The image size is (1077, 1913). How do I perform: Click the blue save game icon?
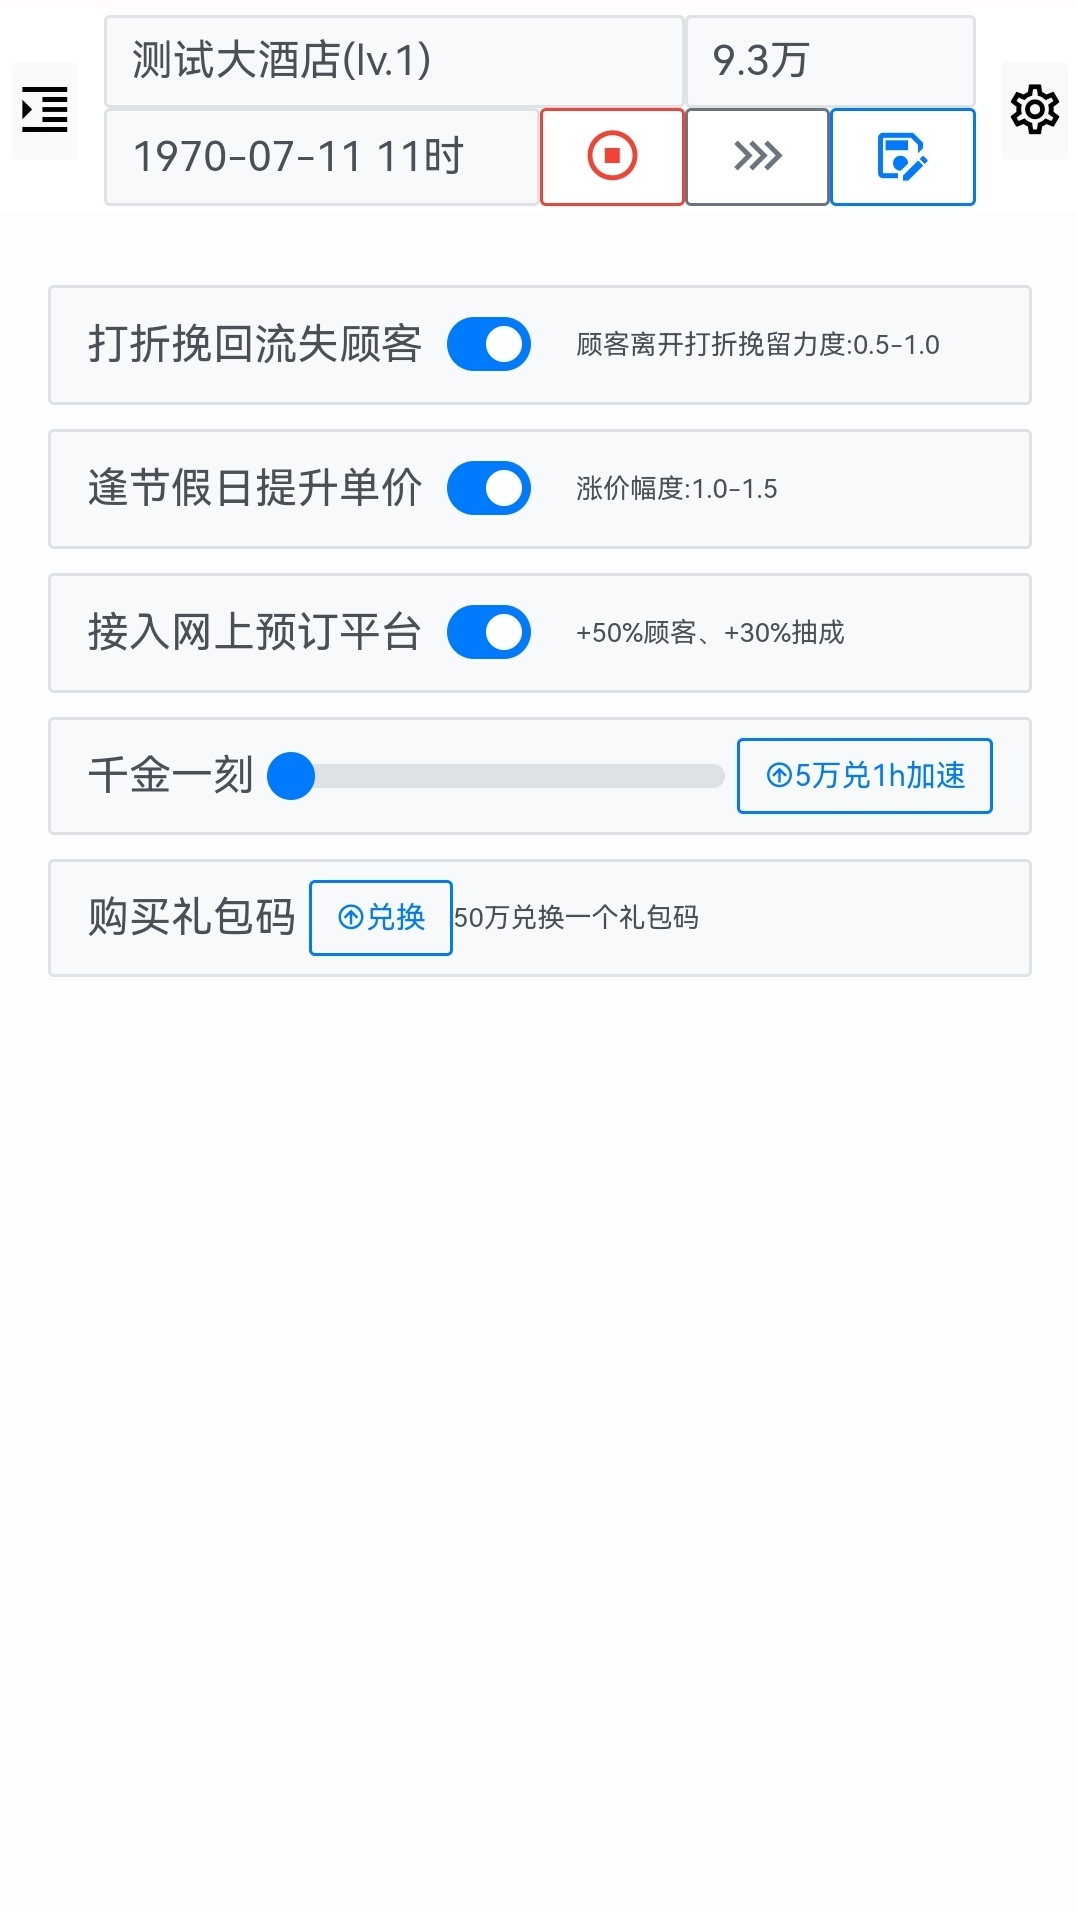902,156
